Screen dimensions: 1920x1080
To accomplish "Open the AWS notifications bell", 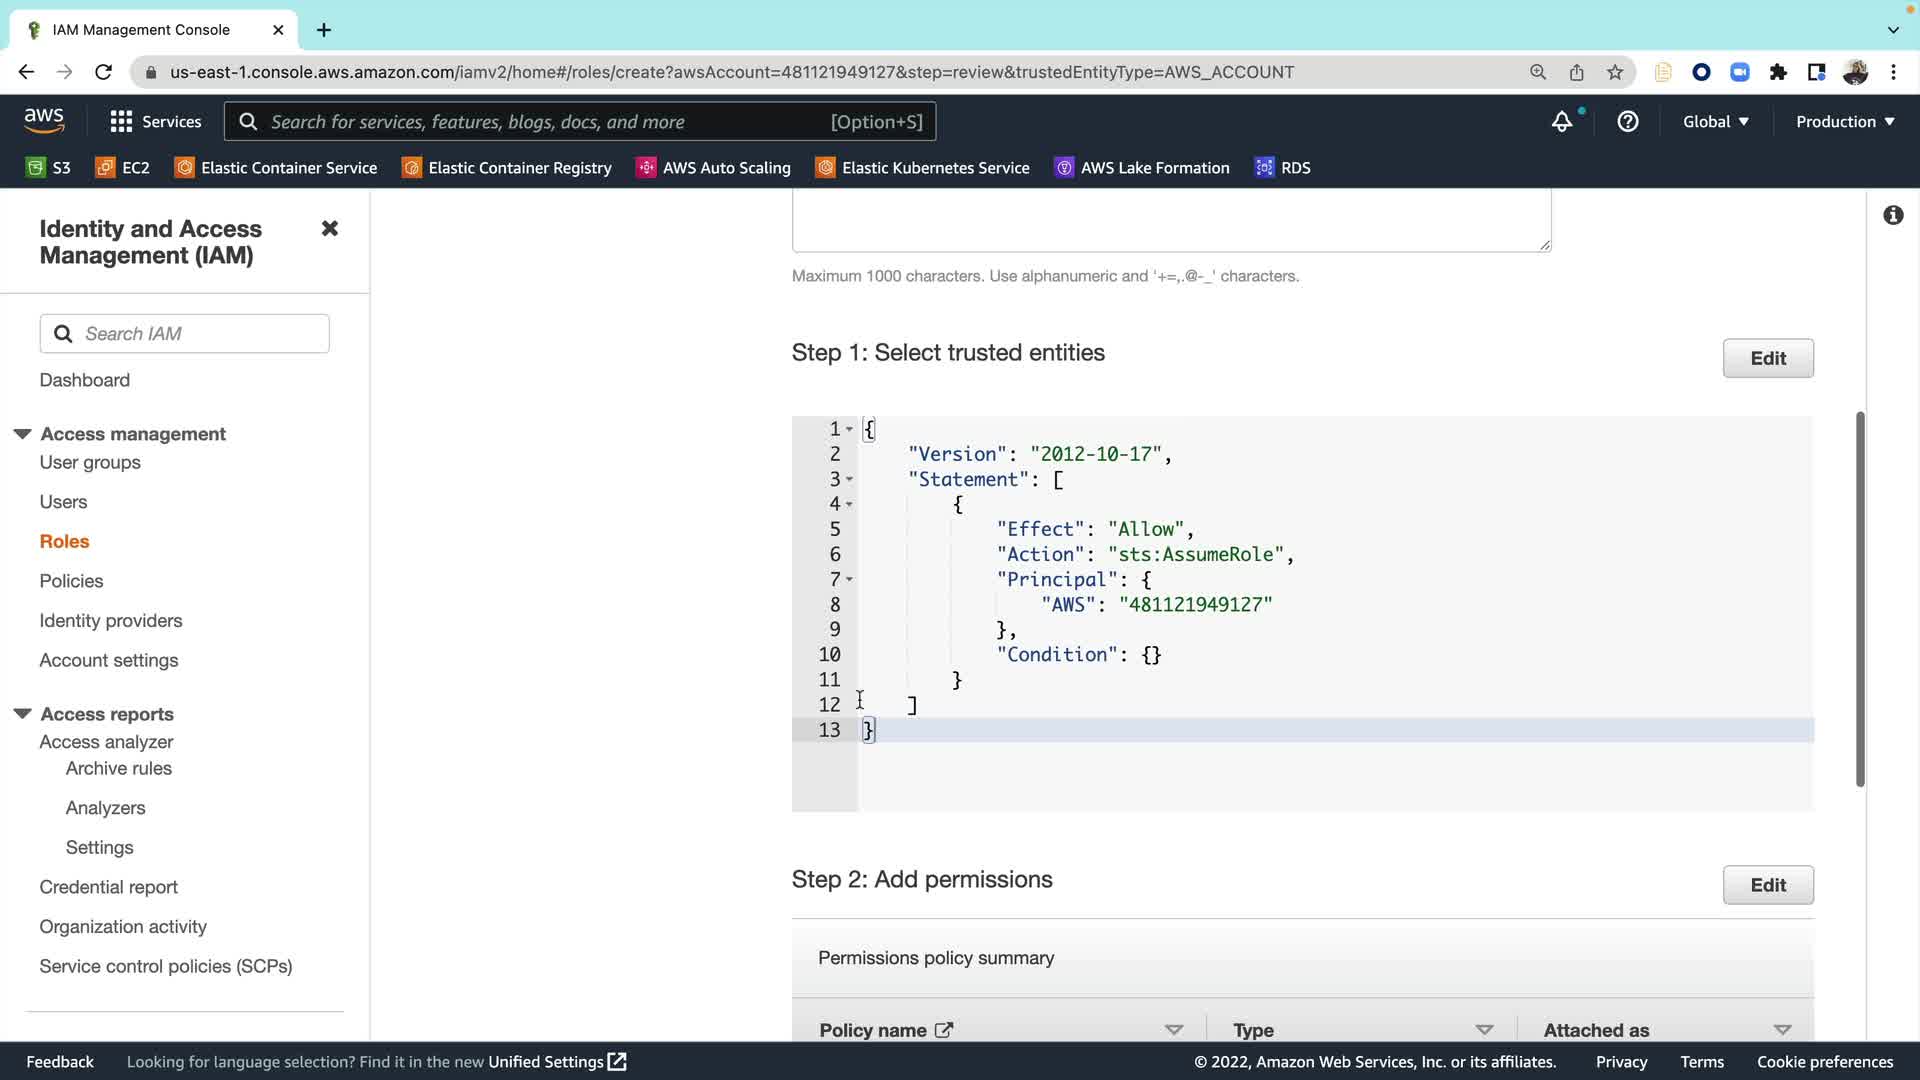I will 1561,122.
